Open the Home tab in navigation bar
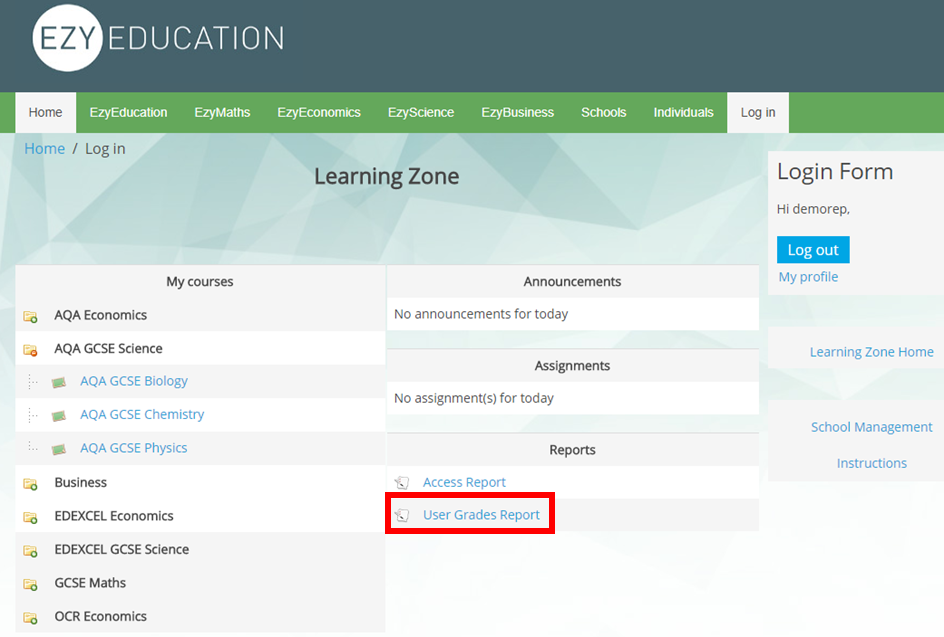The width and height of the screenshot is (944, 637). click(x=46, y=113)
